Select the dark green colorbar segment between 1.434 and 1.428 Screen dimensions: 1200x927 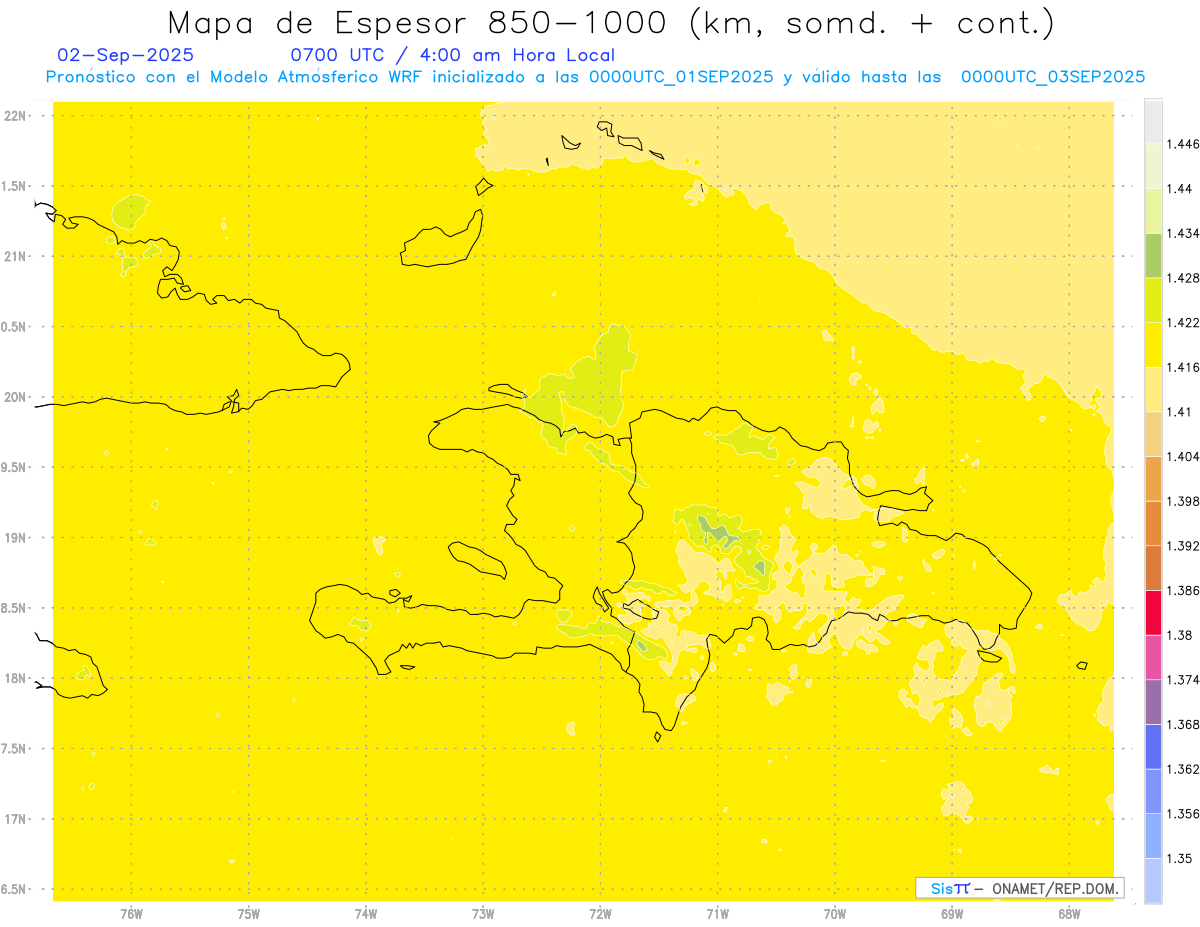[x=1153, y=255]
